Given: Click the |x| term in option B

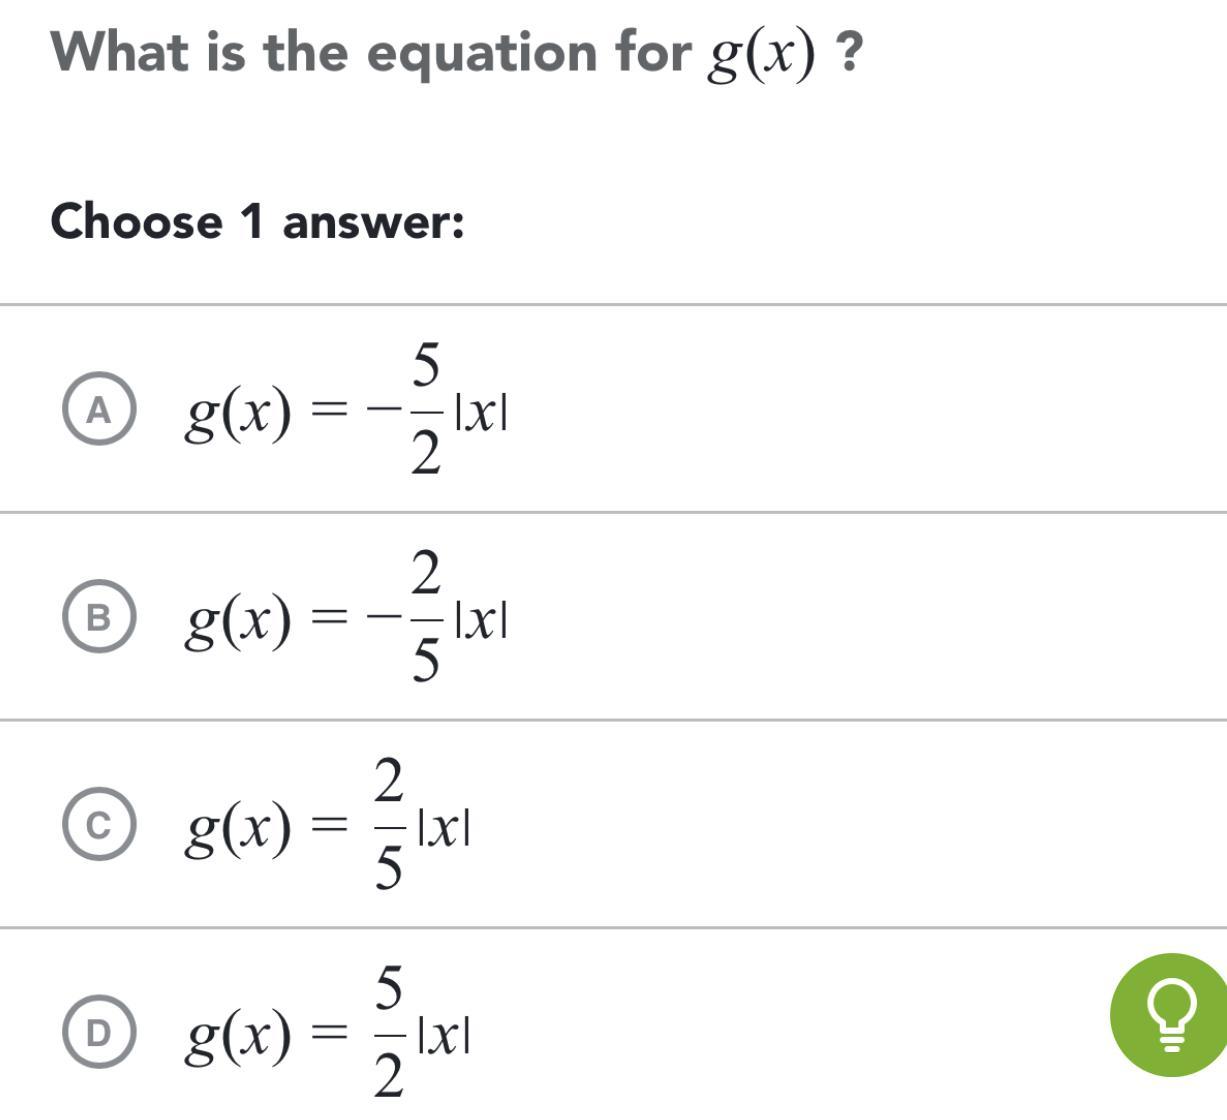Looking at the screenshot, I should coord(481,621).
